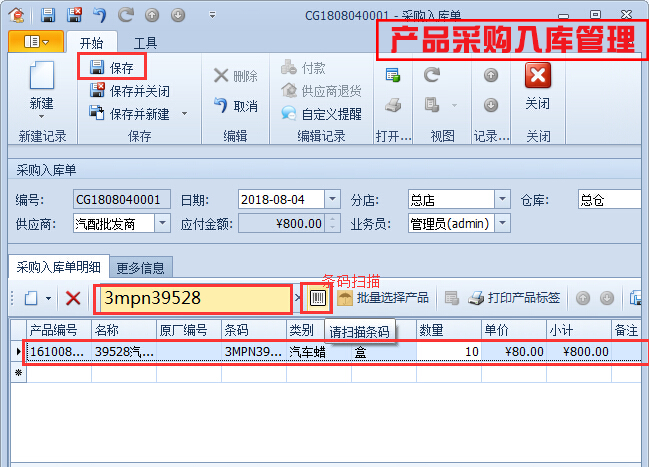
Task: Click the Save (保存) button
Action: click(x=112, y=68)
